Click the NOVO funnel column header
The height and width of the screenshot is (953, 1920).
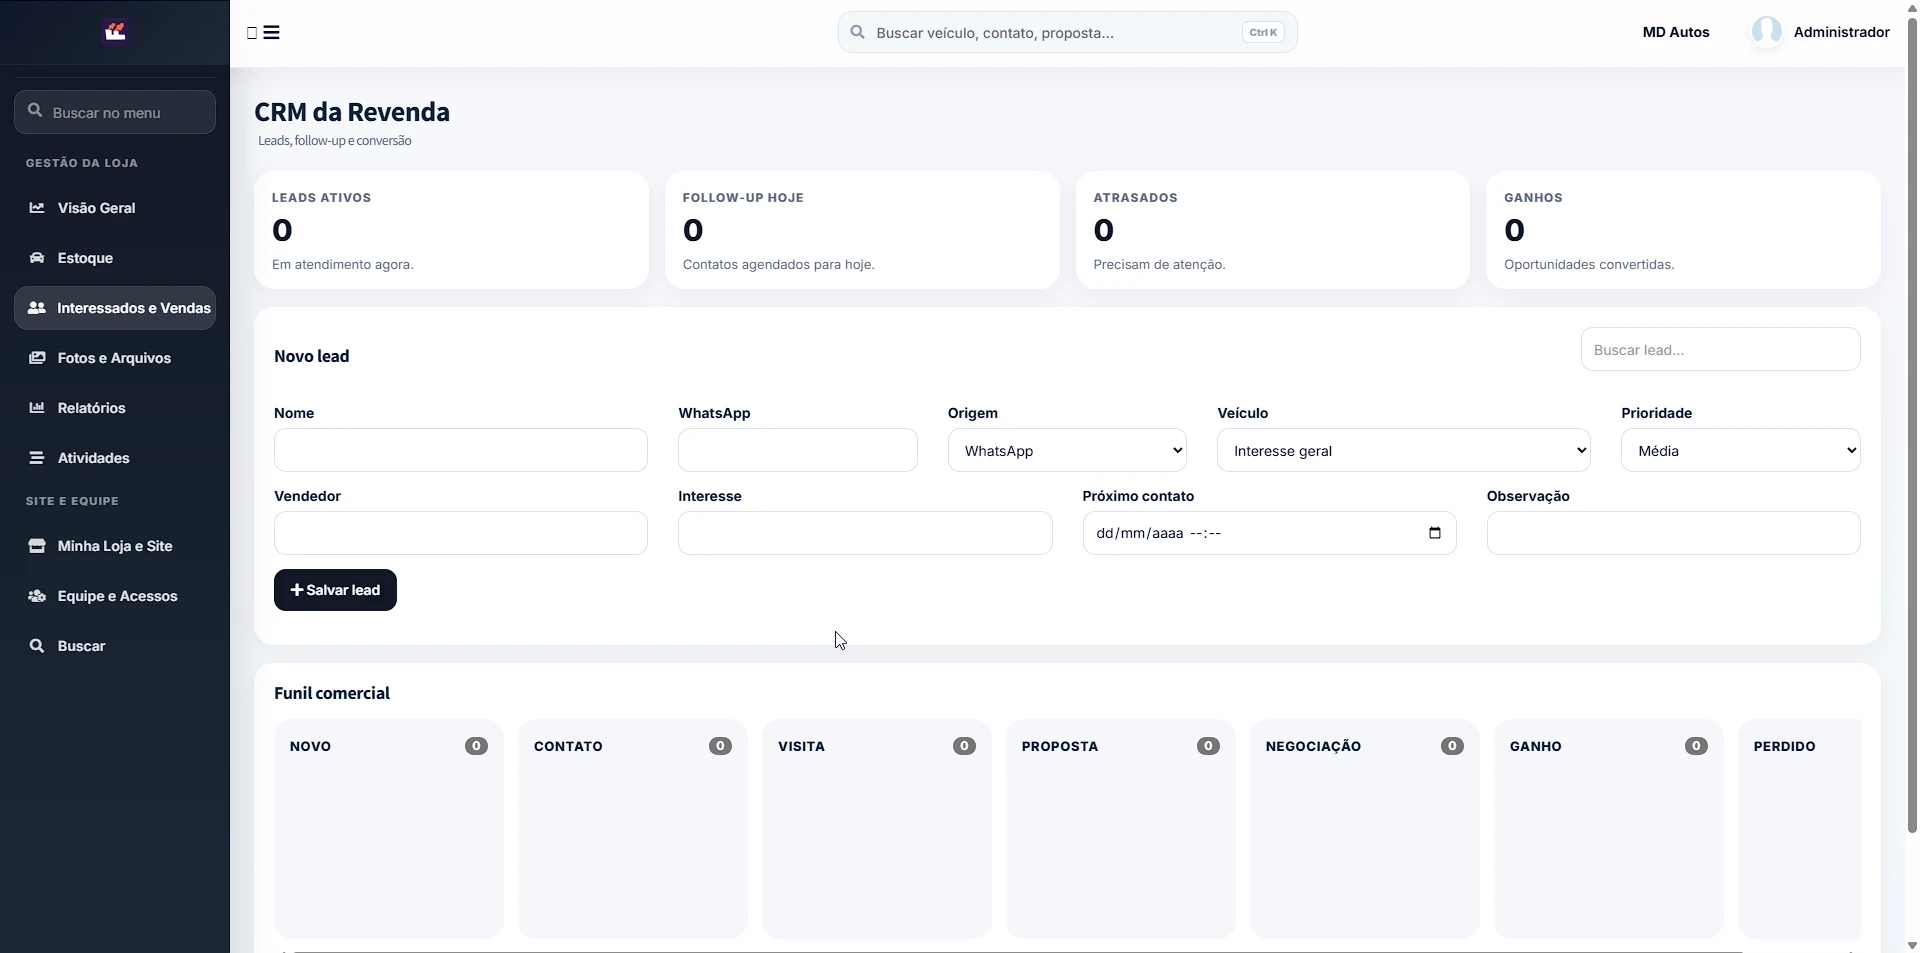310,746
